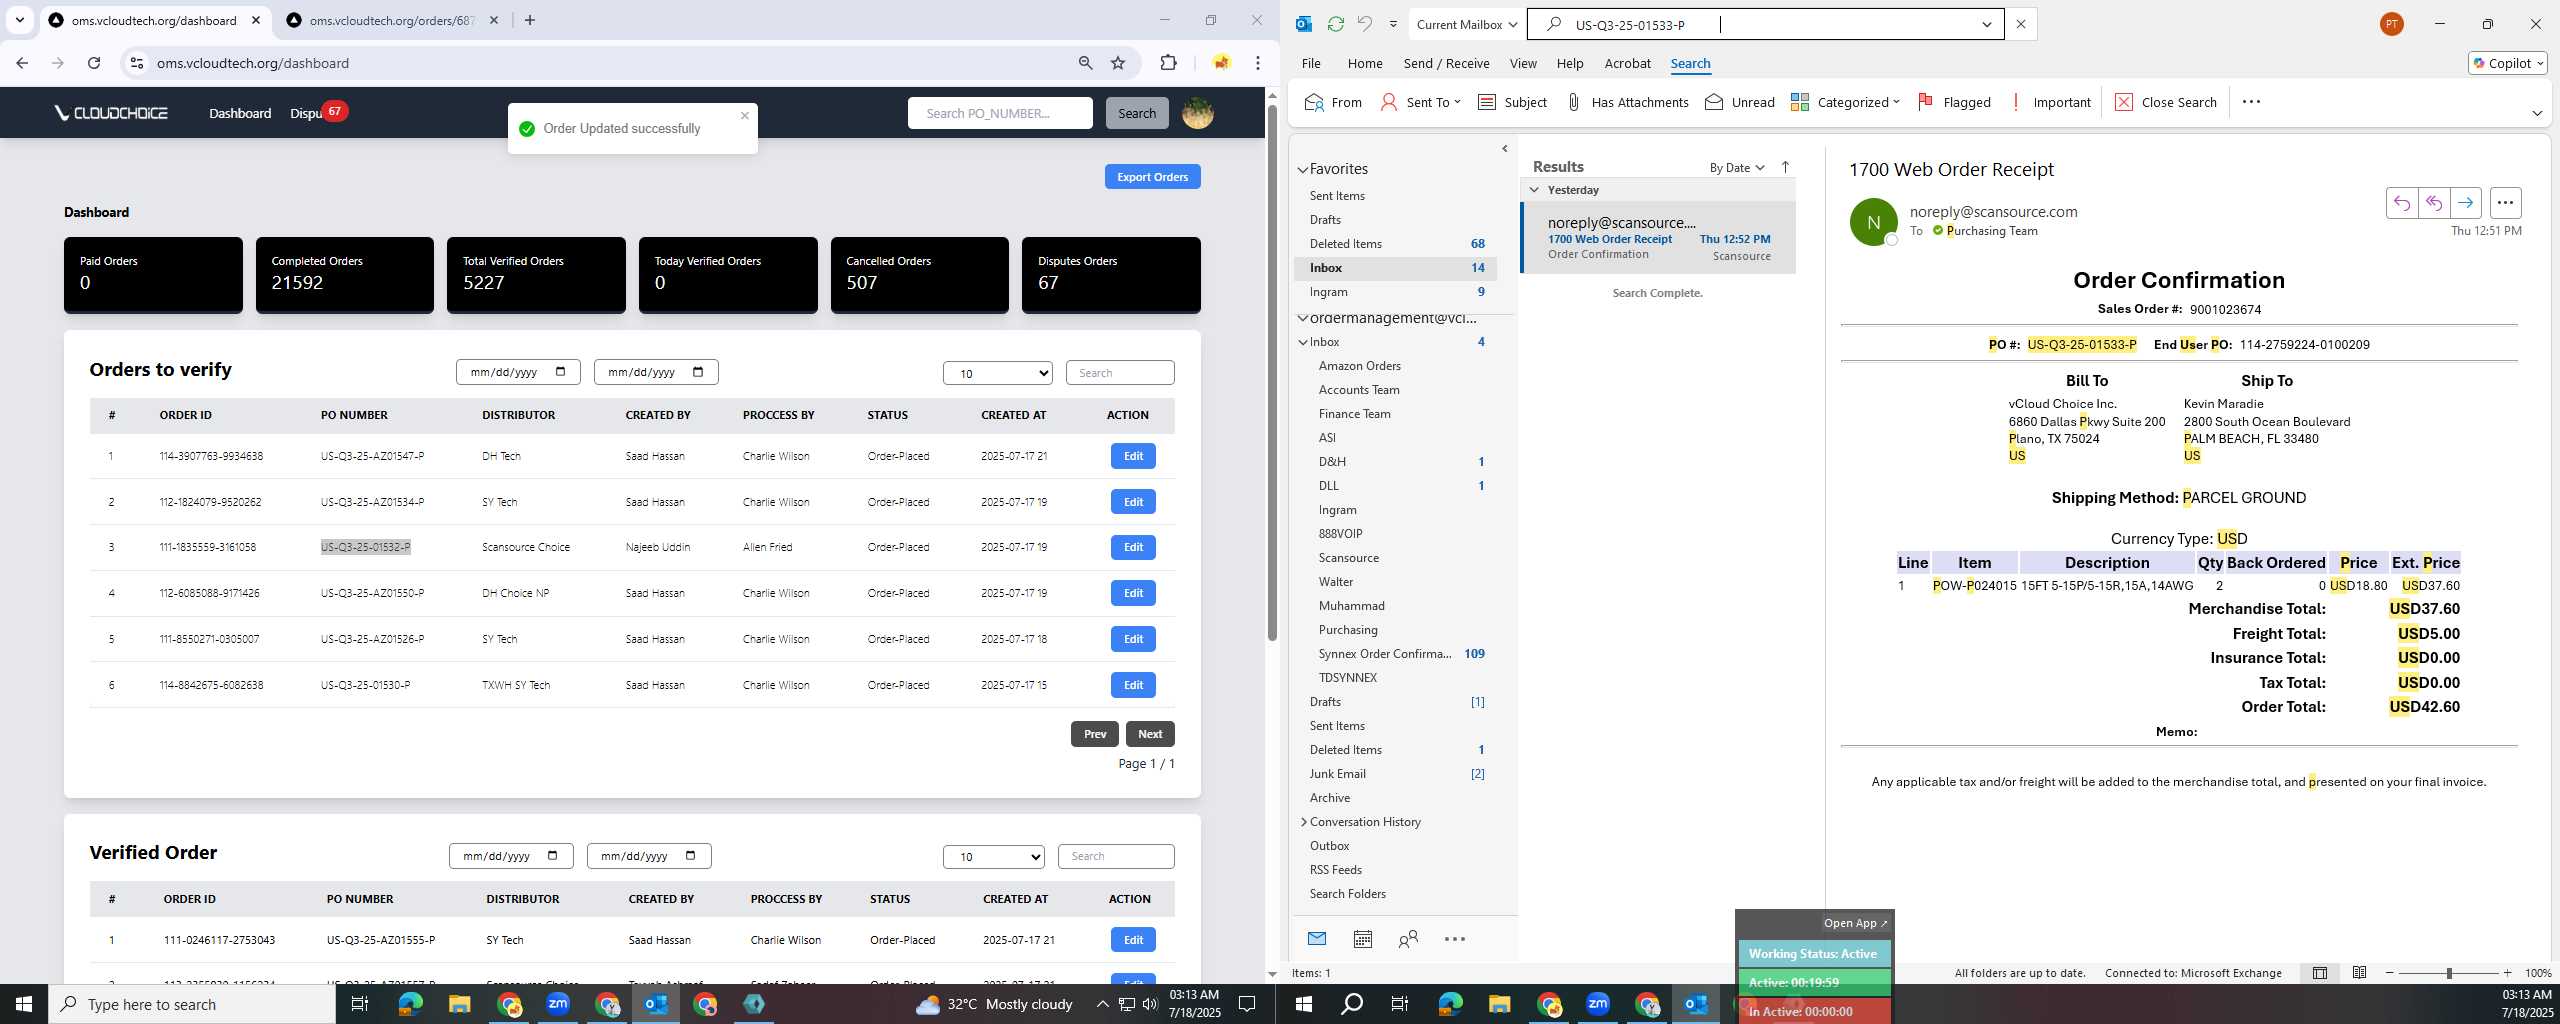The image size is (2560, 1024).
Task: Open more navigation options in Outlook
Action: tap(1455, 938)
